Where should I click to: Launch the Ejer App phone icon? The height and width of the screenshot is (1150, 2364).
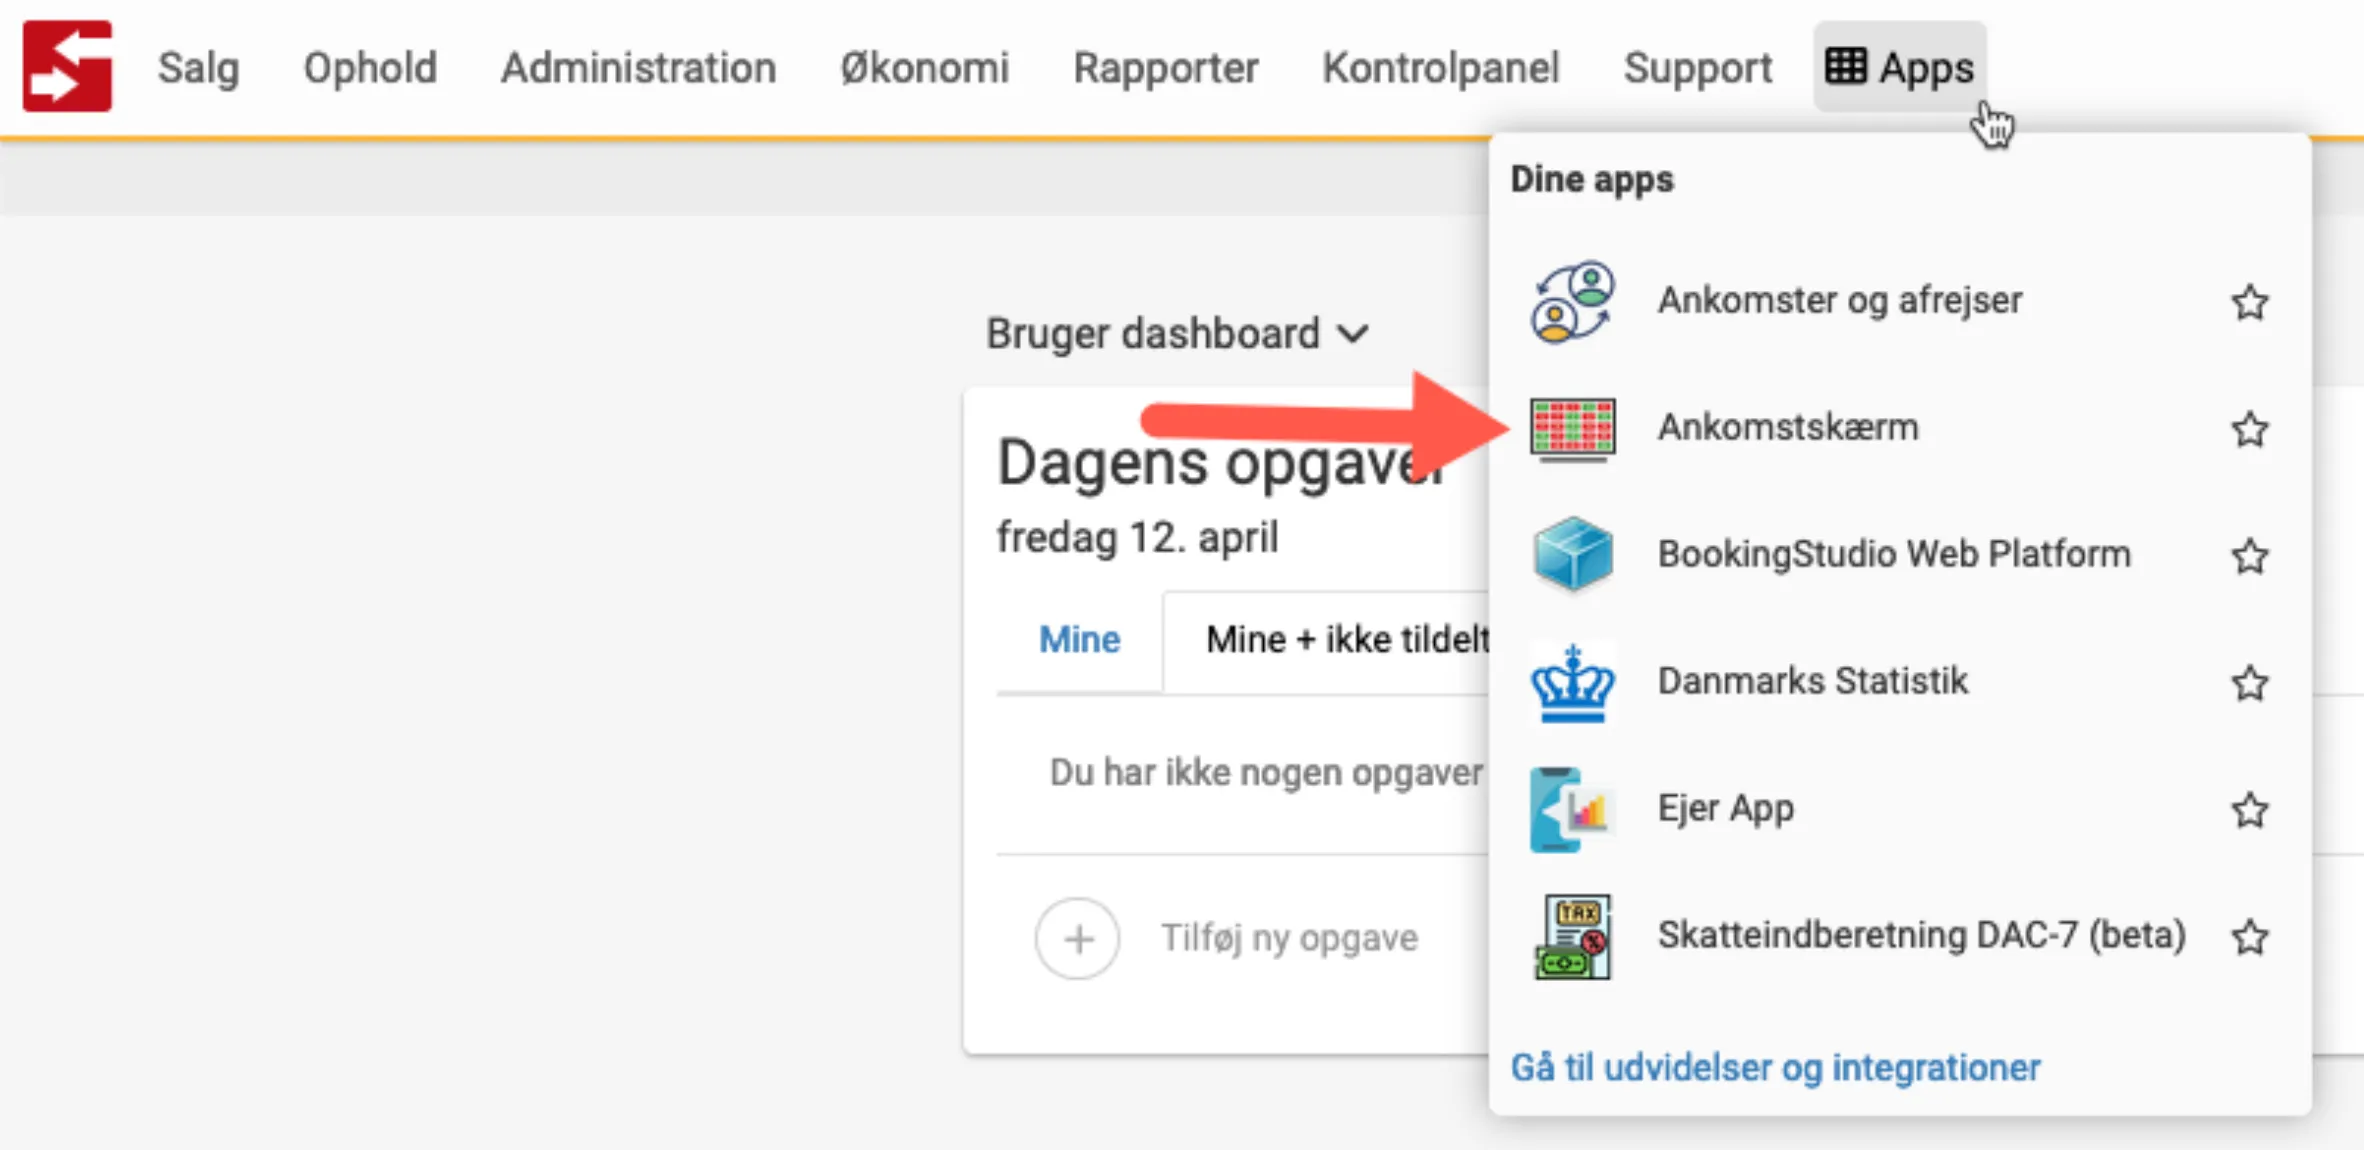click(x=1572, y=809)
